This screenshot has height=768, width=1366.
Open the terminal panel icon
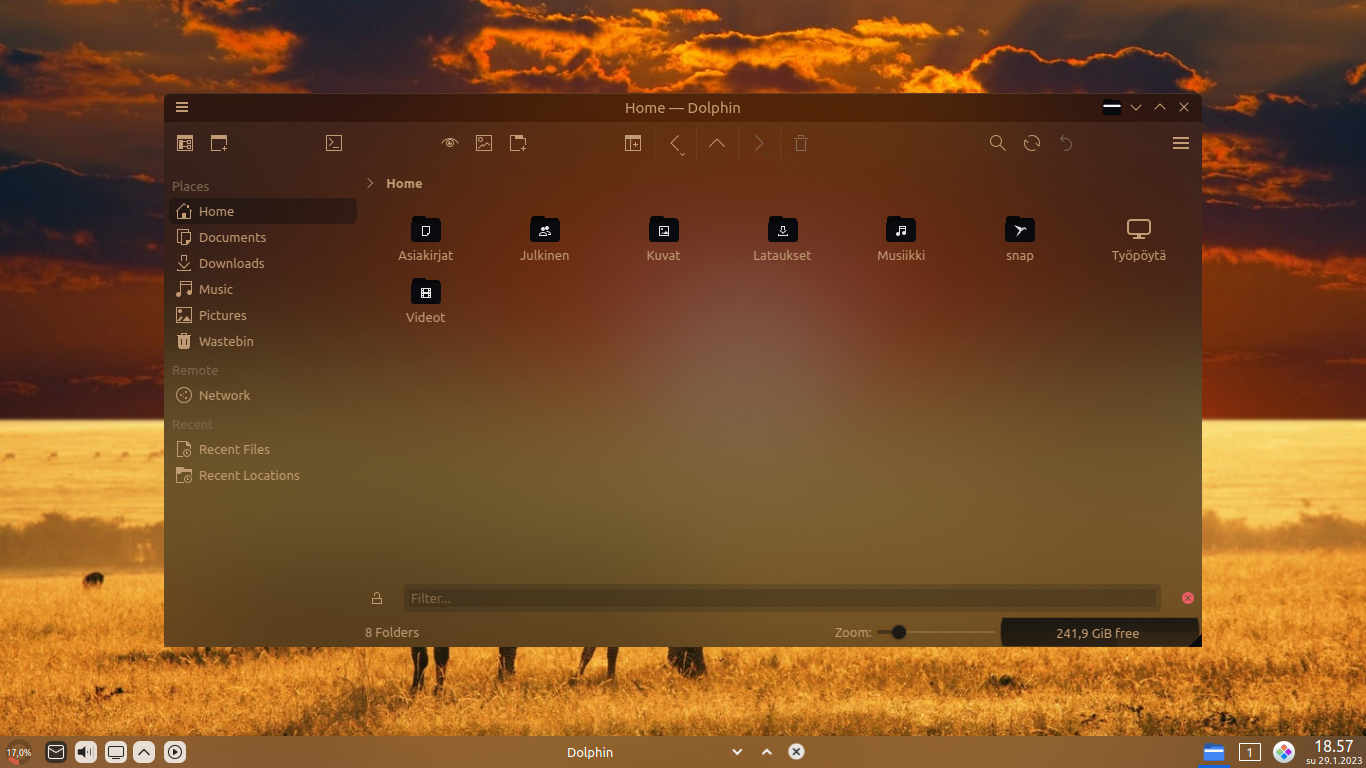[334, 143]
